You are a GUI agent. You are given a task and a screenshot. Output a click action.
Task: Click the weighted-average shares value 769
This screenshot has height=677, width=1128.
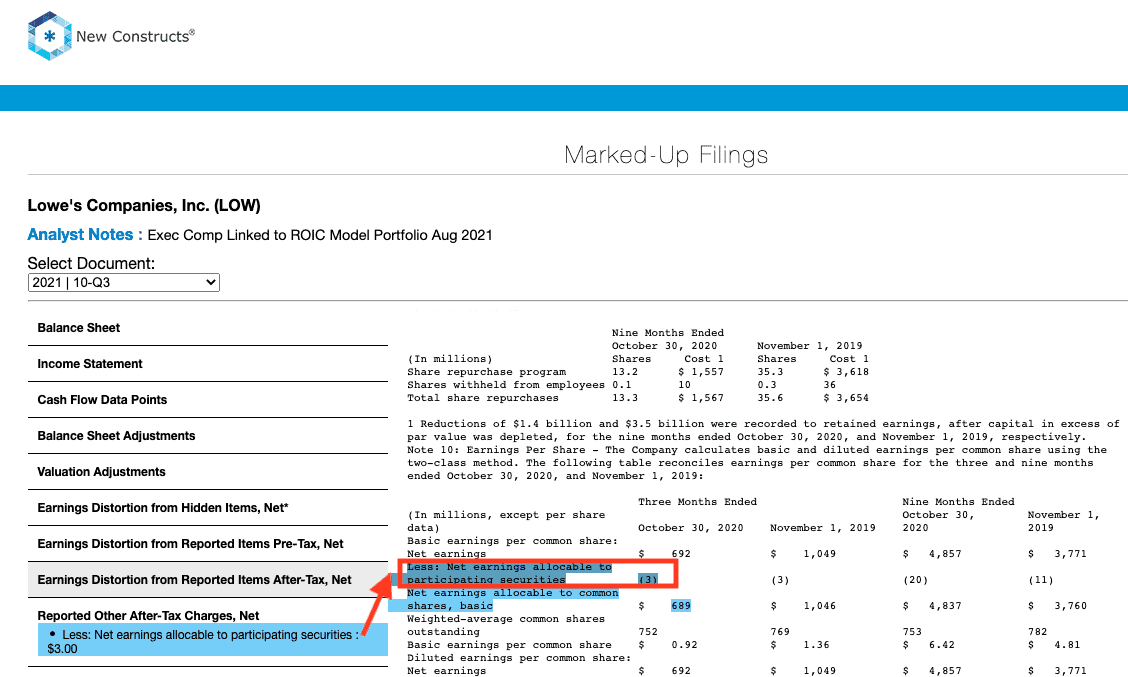(x=780, y=632)
